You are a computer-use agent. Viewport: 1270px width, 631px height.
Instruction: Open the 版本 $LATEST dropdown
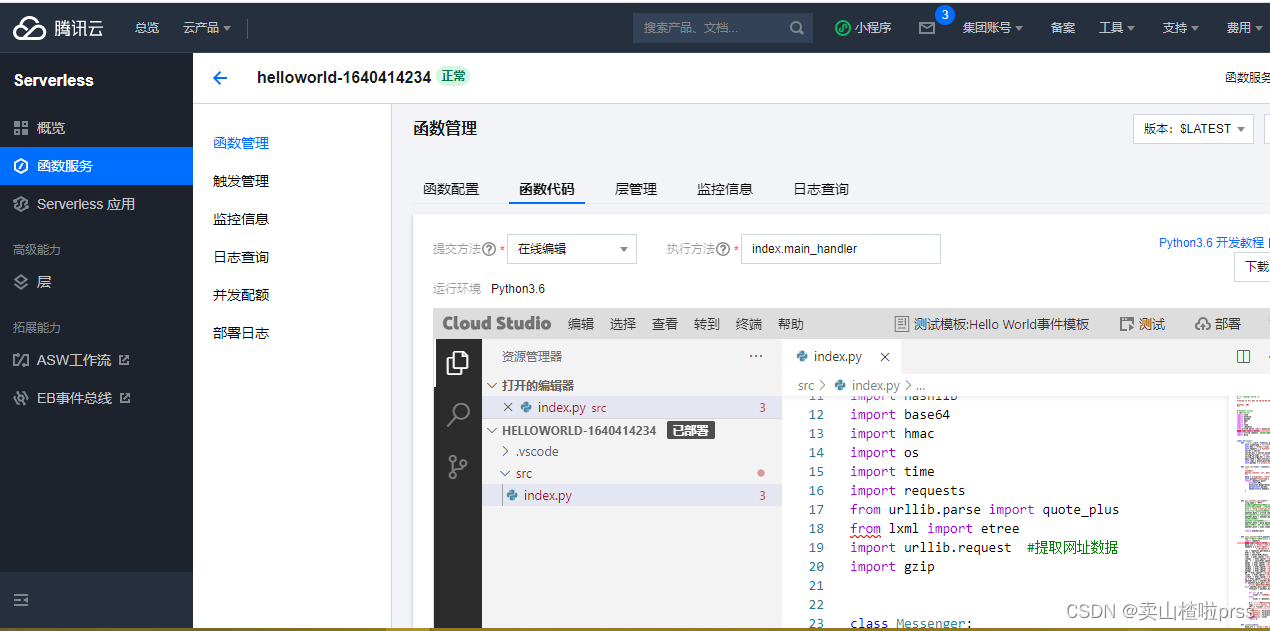pos(1193,129)
